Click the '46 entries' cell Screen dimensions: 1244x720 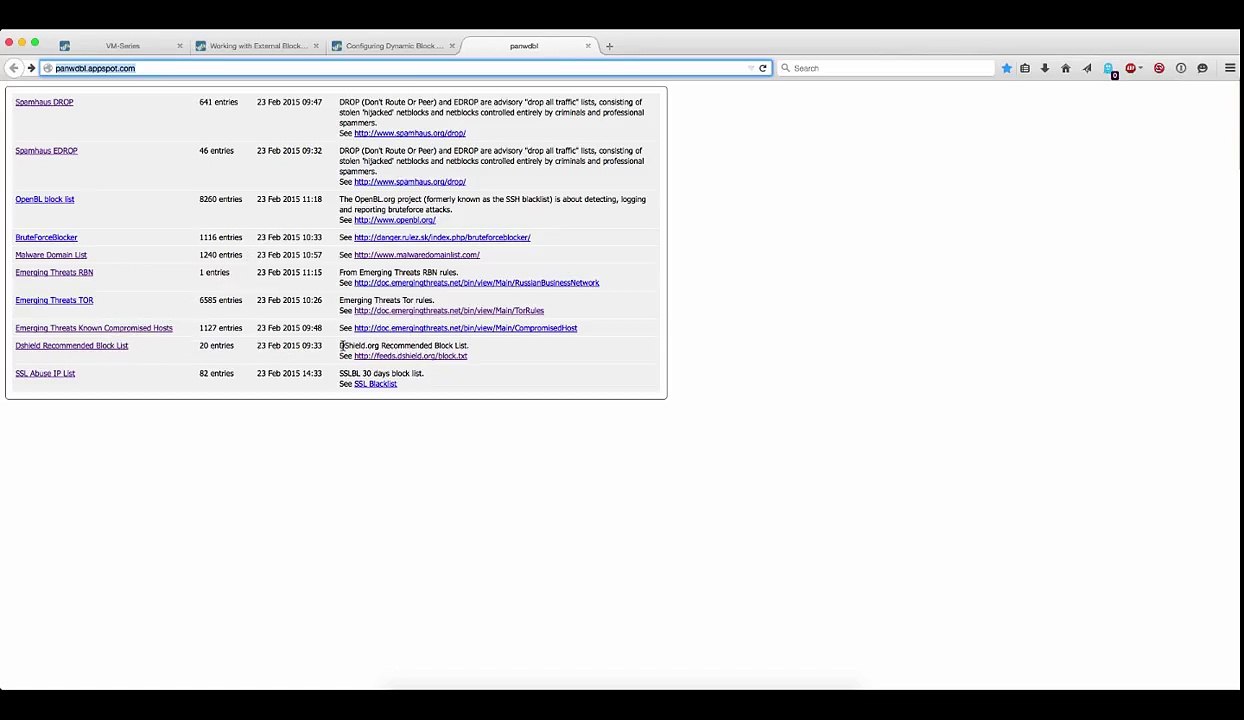216,151
